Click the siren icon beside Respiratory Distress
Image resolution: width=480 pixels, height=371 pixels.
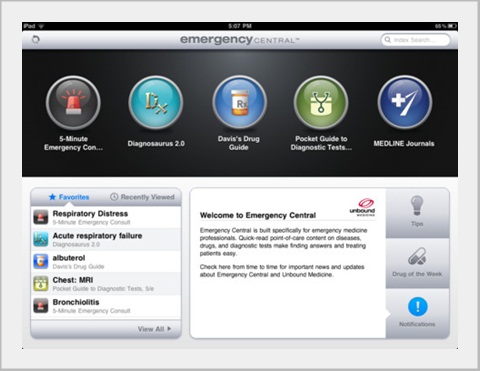click(41, 217)
